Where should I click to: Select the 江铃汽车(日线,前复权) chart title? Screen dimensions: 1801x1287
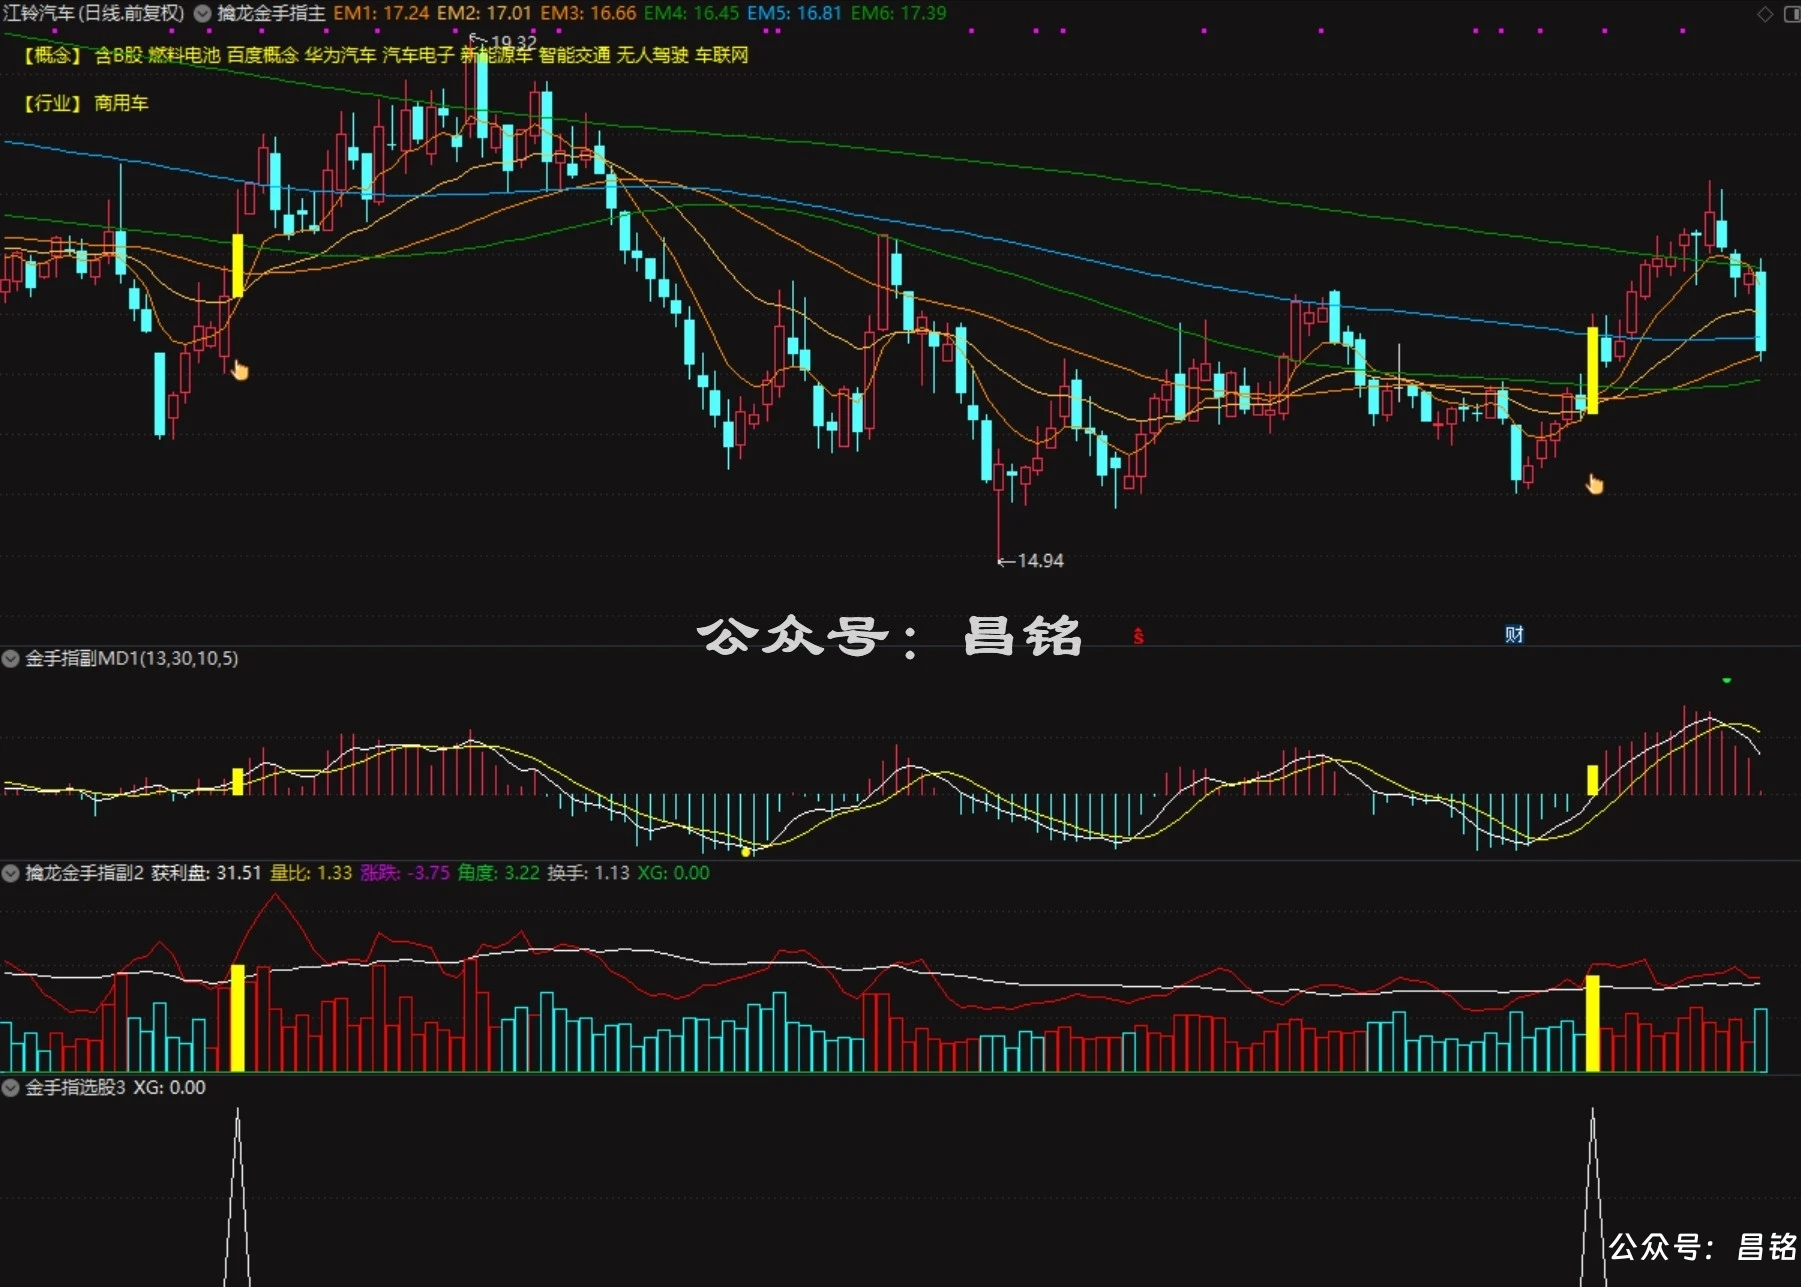[94, 14]
